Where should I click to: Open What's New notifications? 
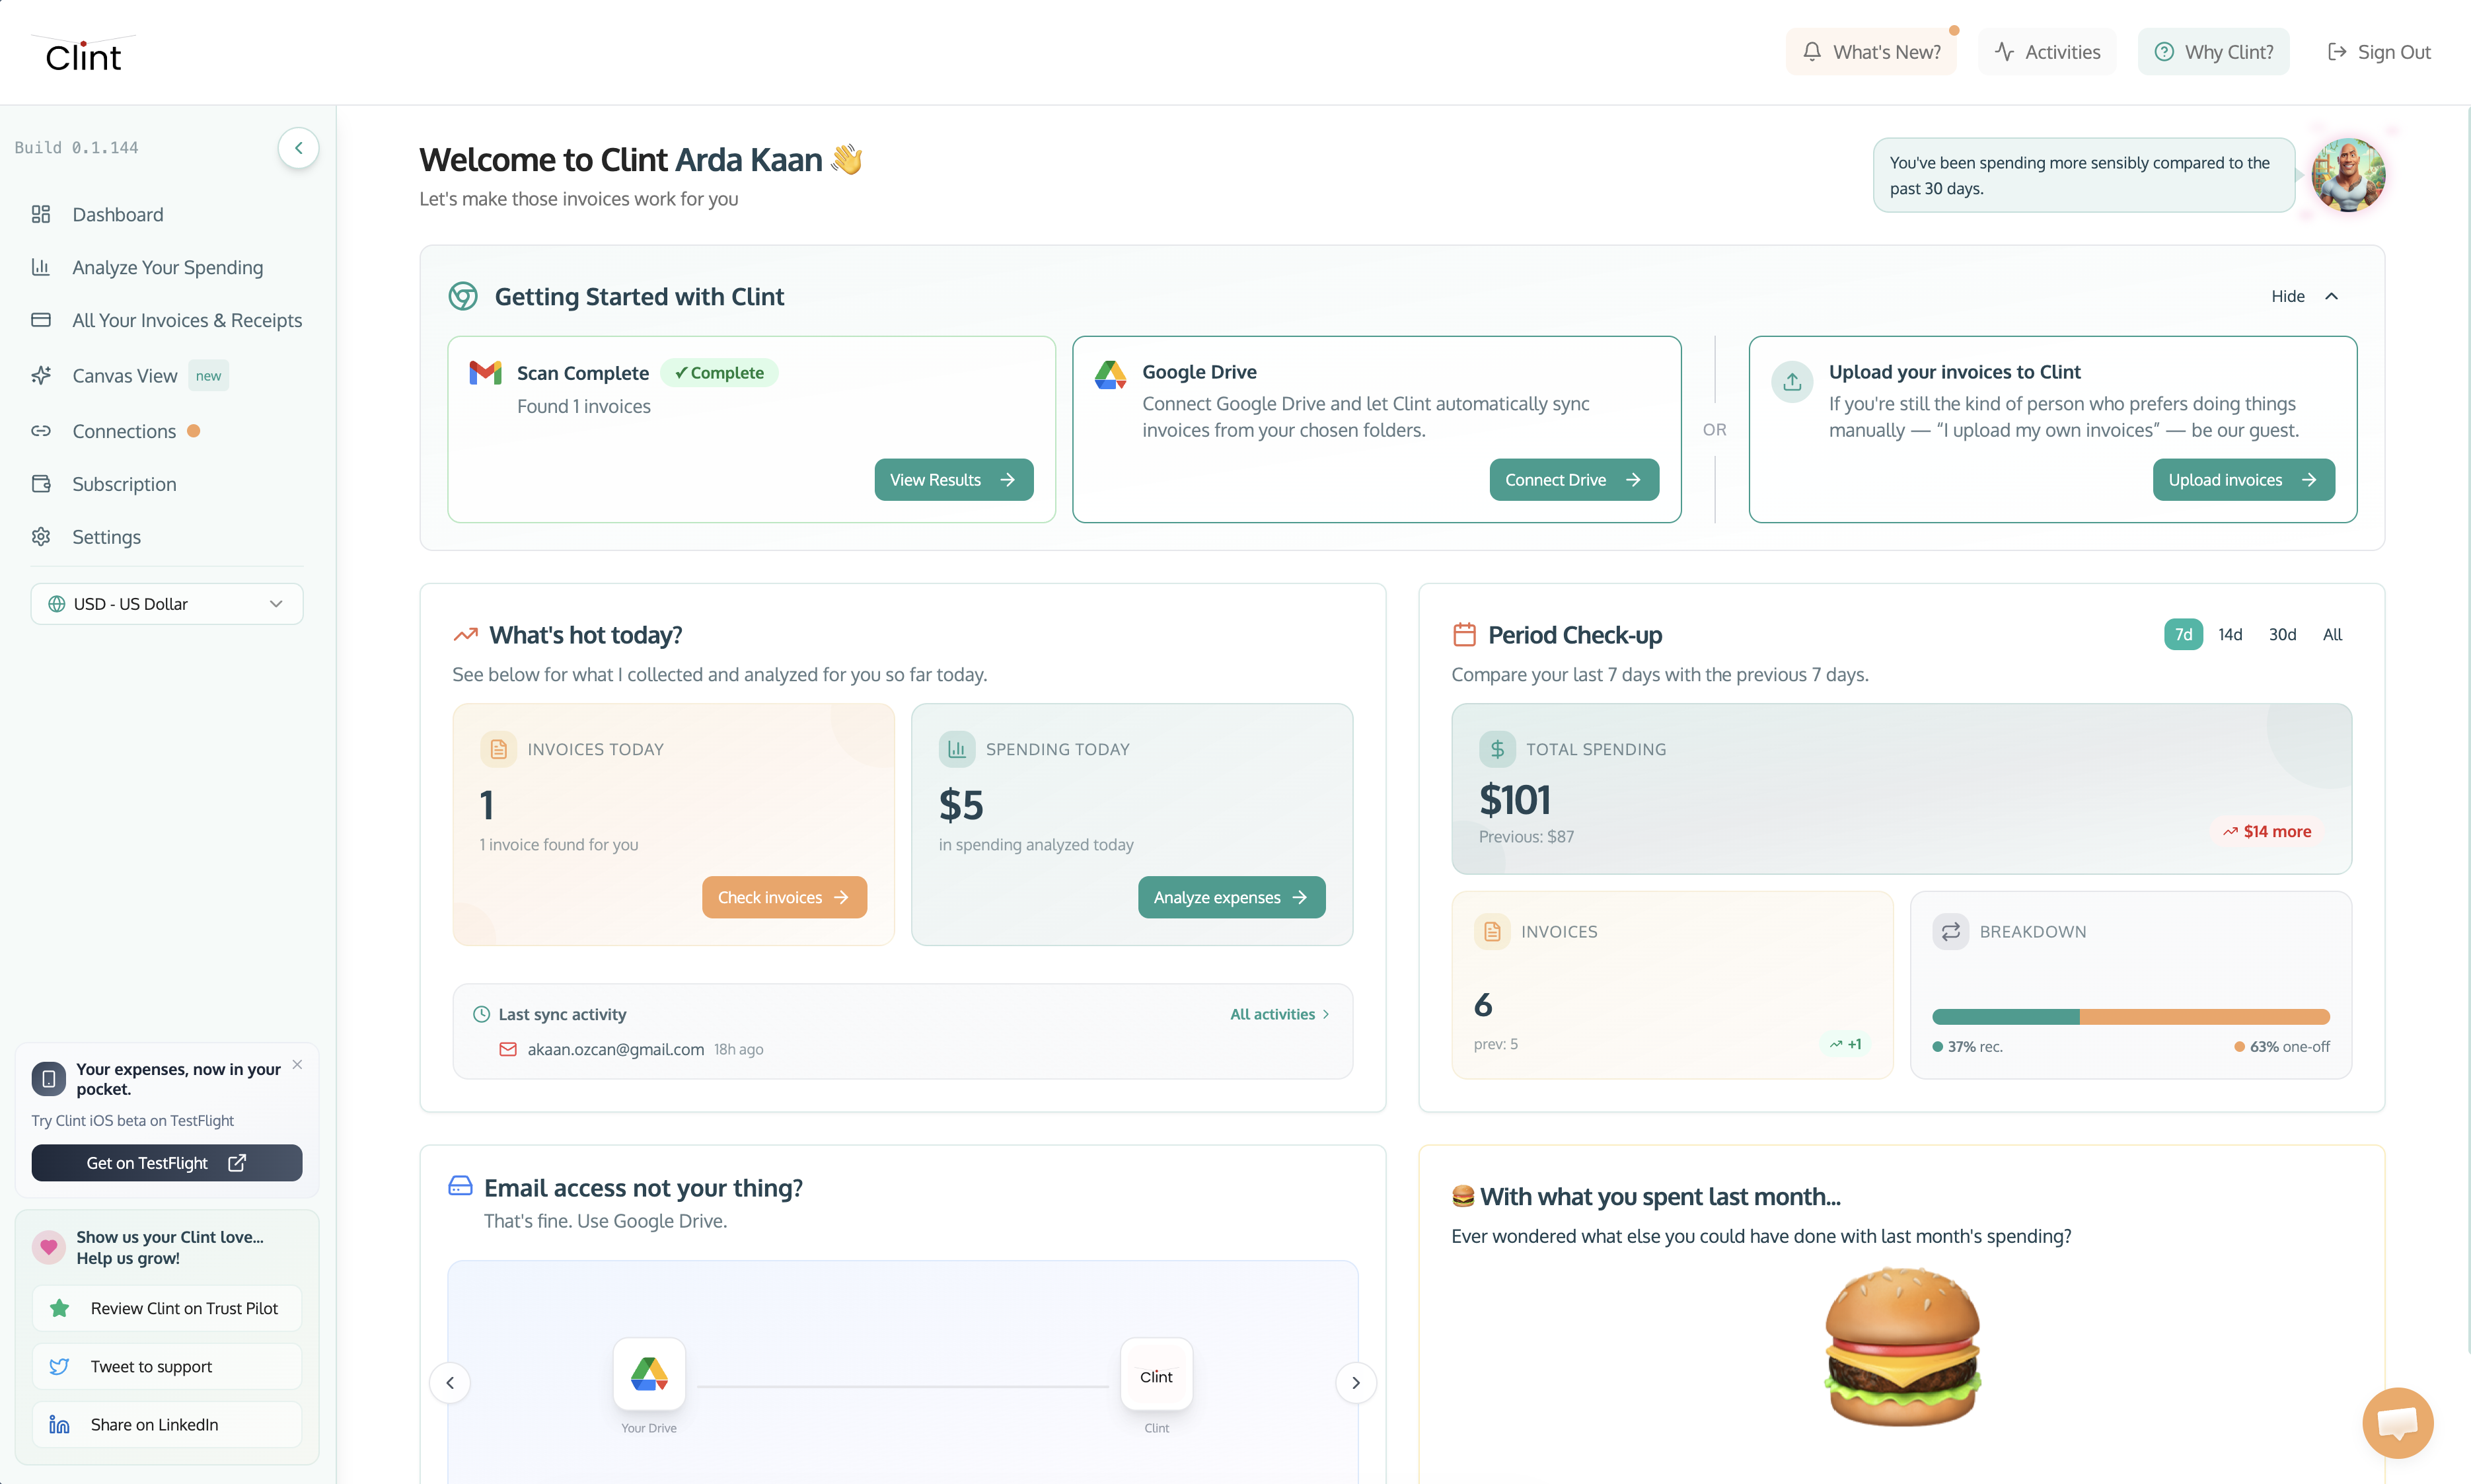(1872, 51)
